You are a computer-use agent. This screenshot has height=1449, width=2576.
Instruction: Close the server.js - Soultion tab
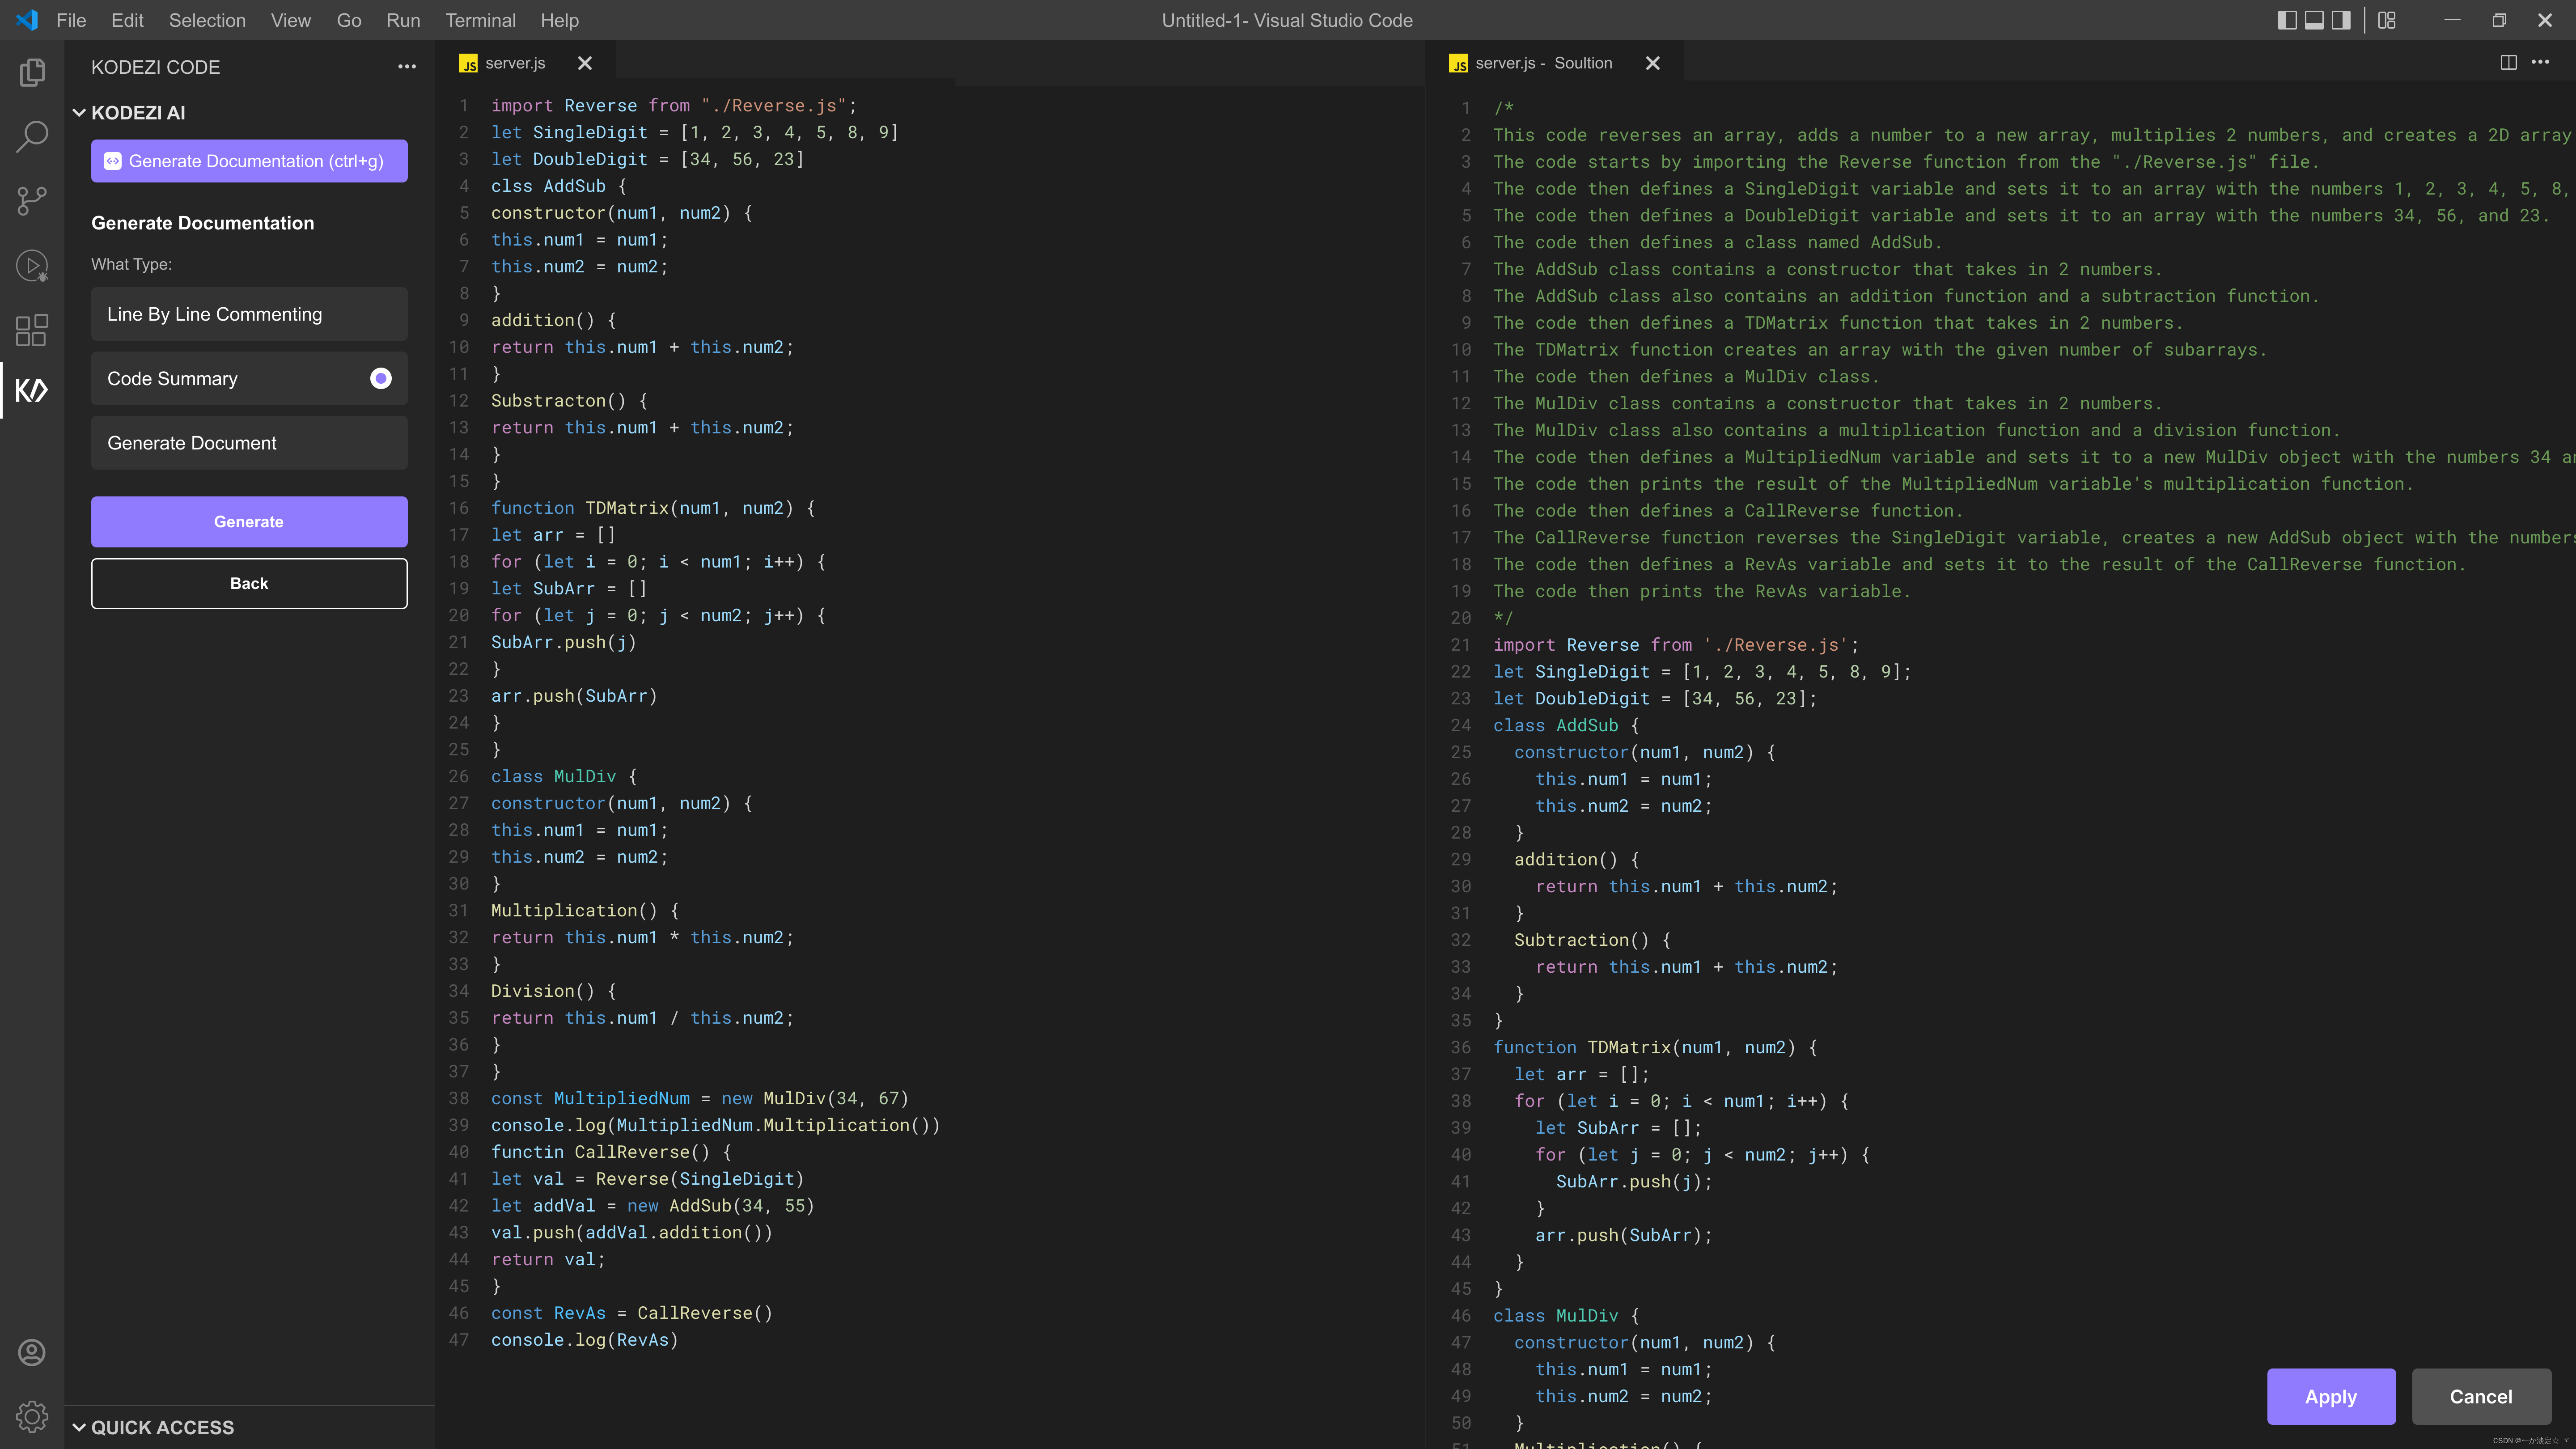(x=1653, y=63)
